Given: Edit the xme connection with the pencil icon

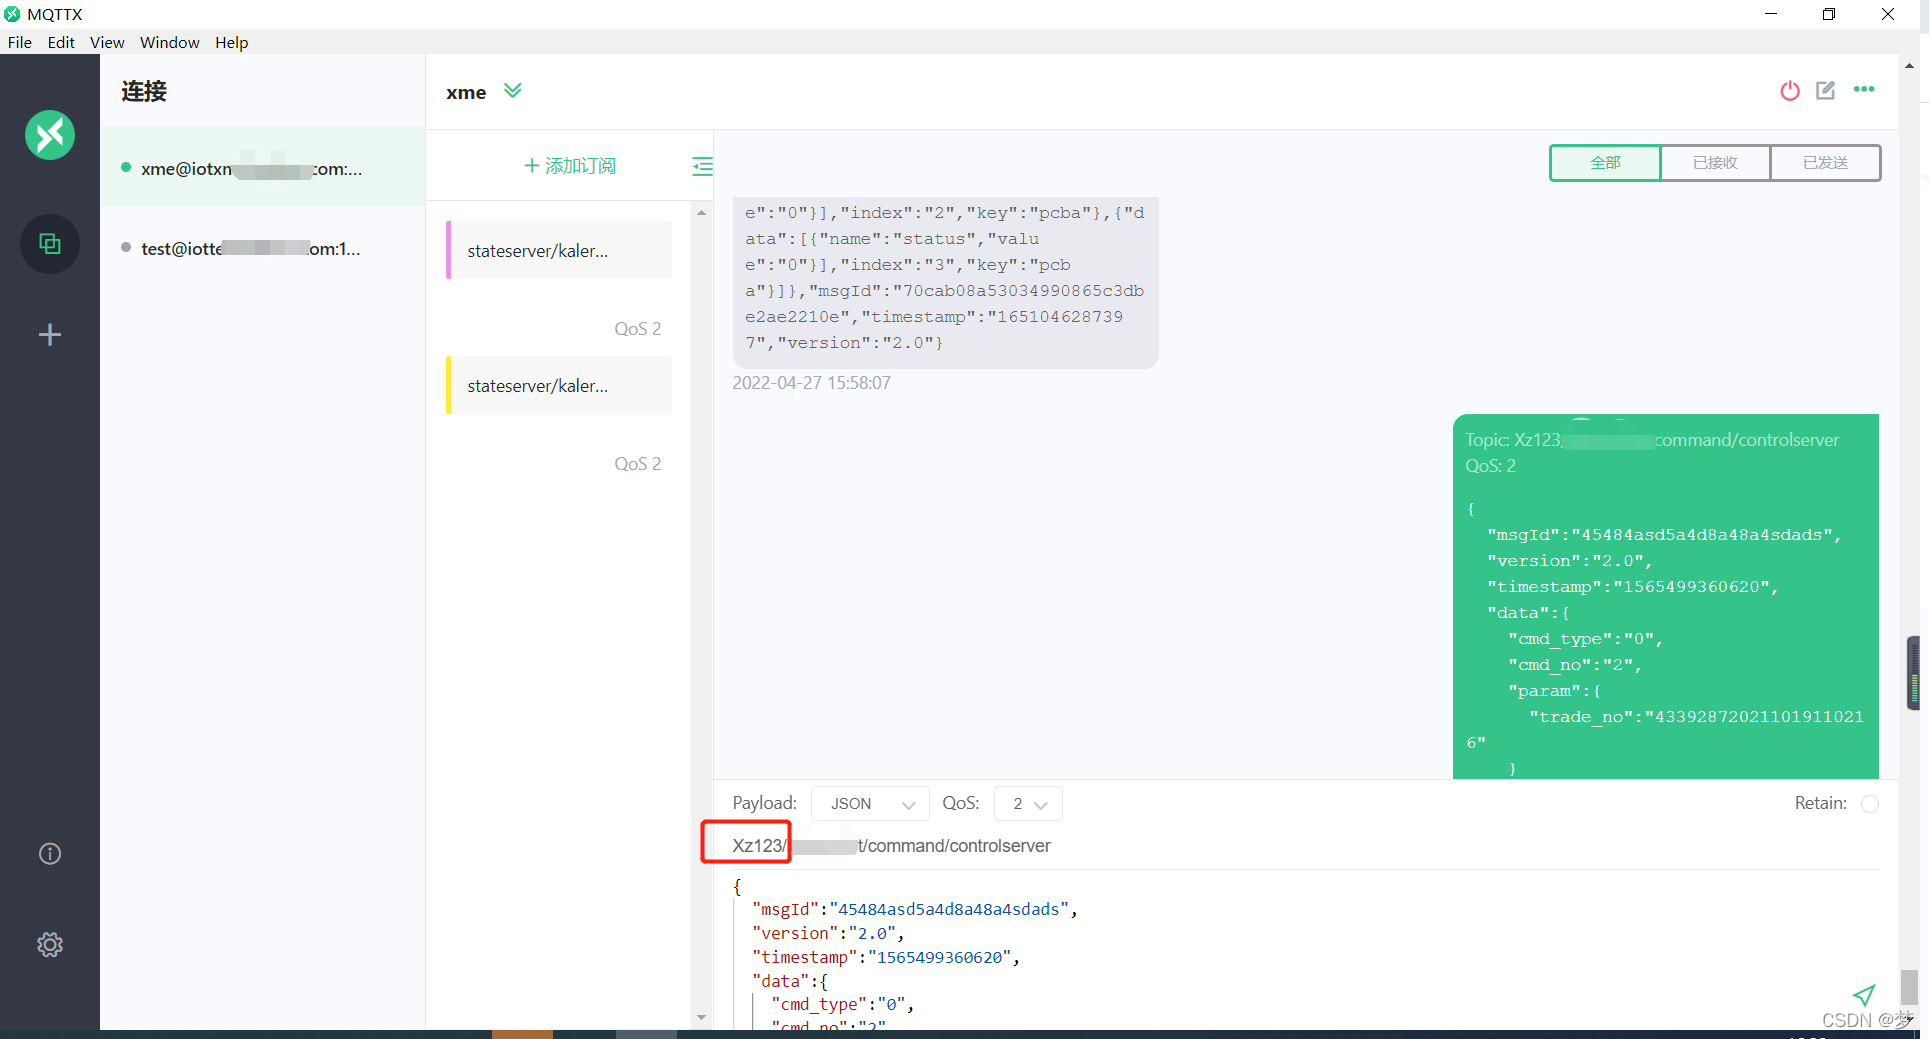Looking at the screenshot, I should (x=1826, y=90).
